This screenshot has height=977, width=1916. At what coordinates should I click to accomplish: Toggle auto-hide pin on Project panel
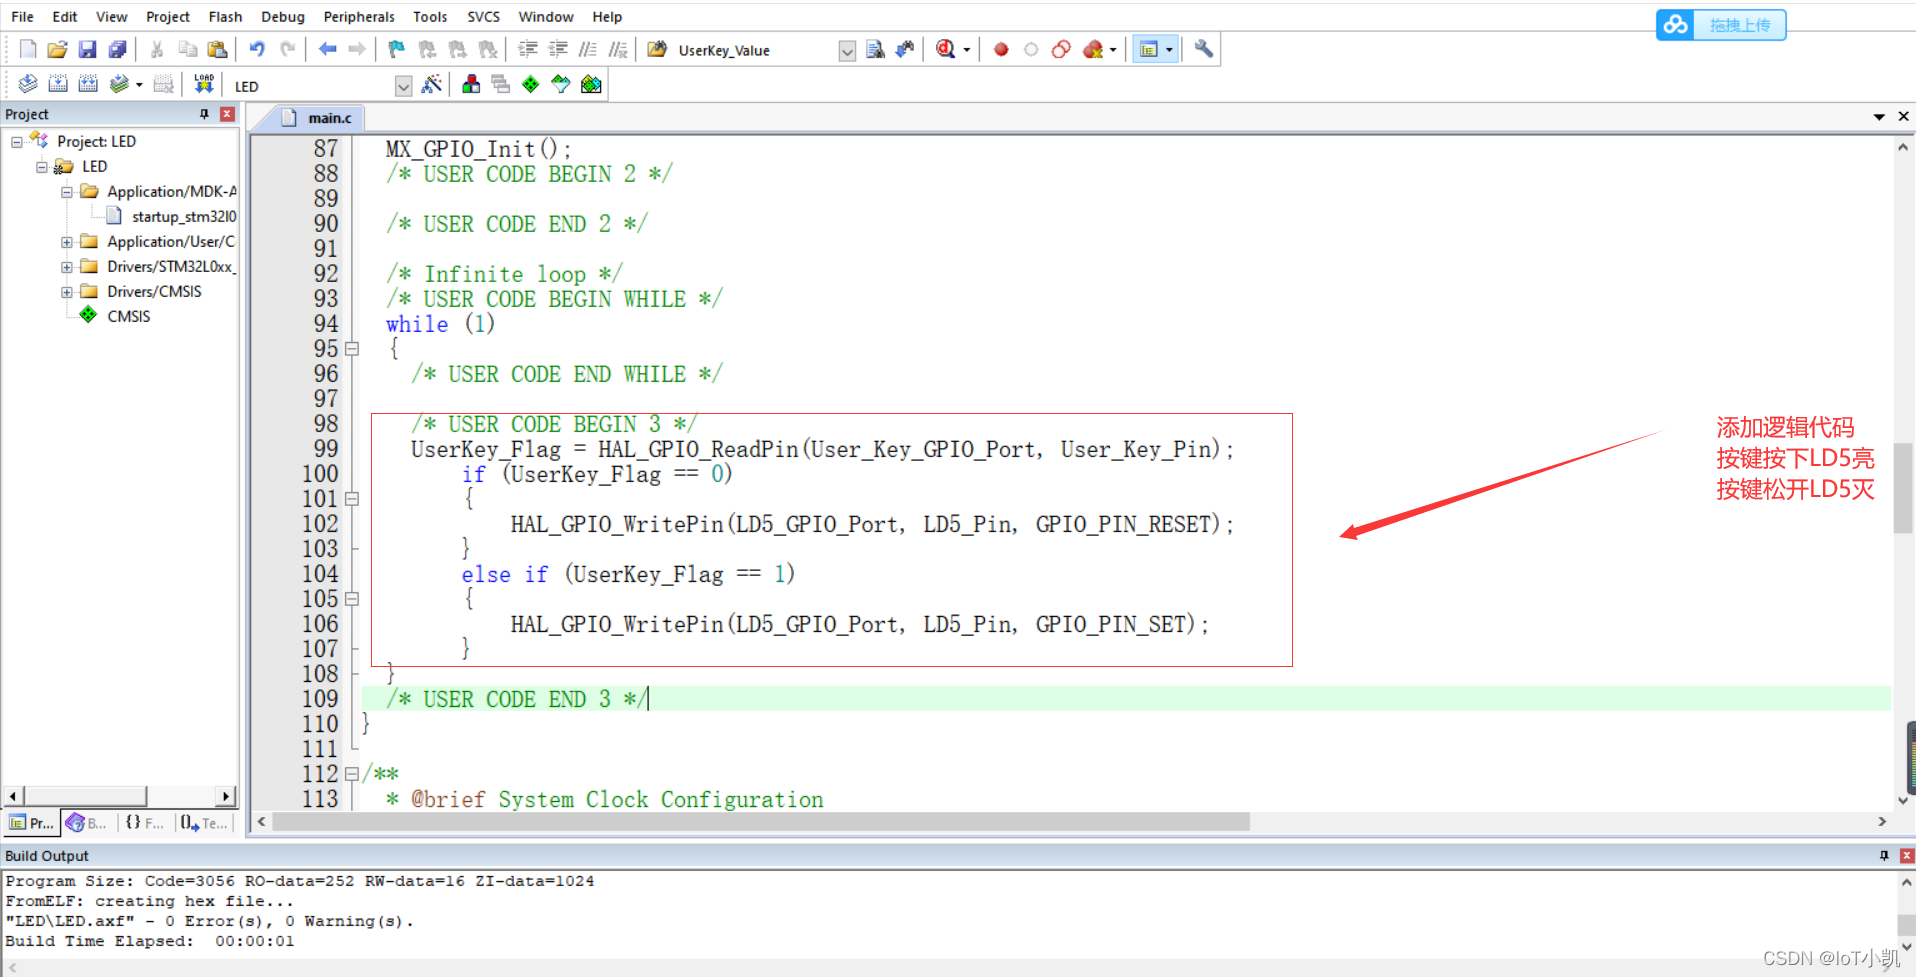(204, 114)
